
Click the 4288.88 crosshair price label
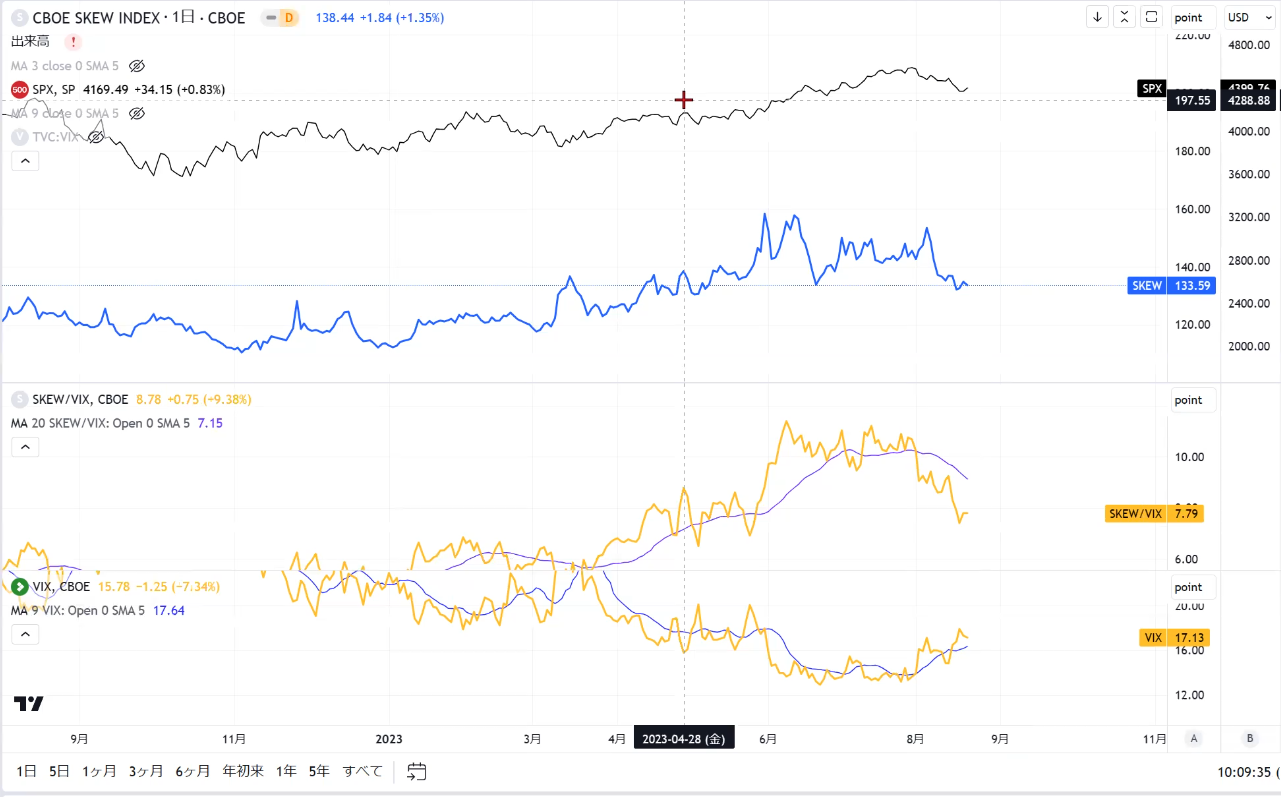pos(1250,100)
